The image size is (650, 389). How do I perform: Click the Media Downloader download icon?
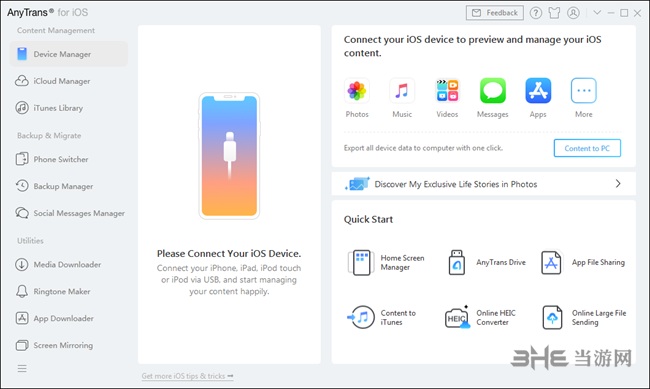[x=22, y=265]
